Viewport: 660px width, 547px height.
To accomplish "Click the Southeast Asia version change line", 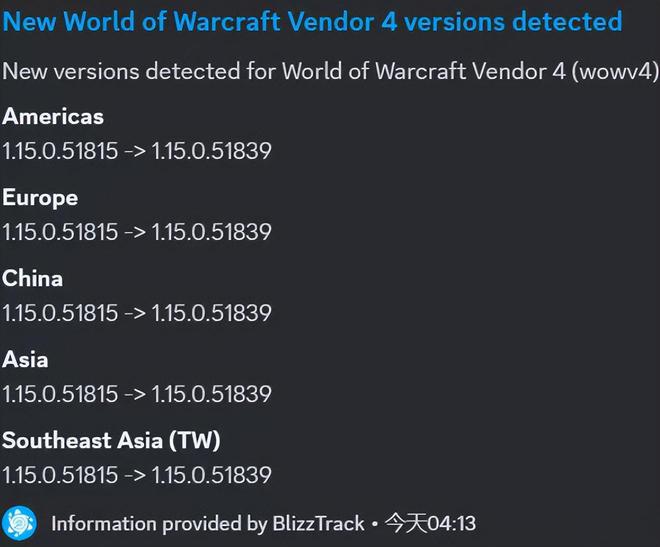I will coord(137,475).
